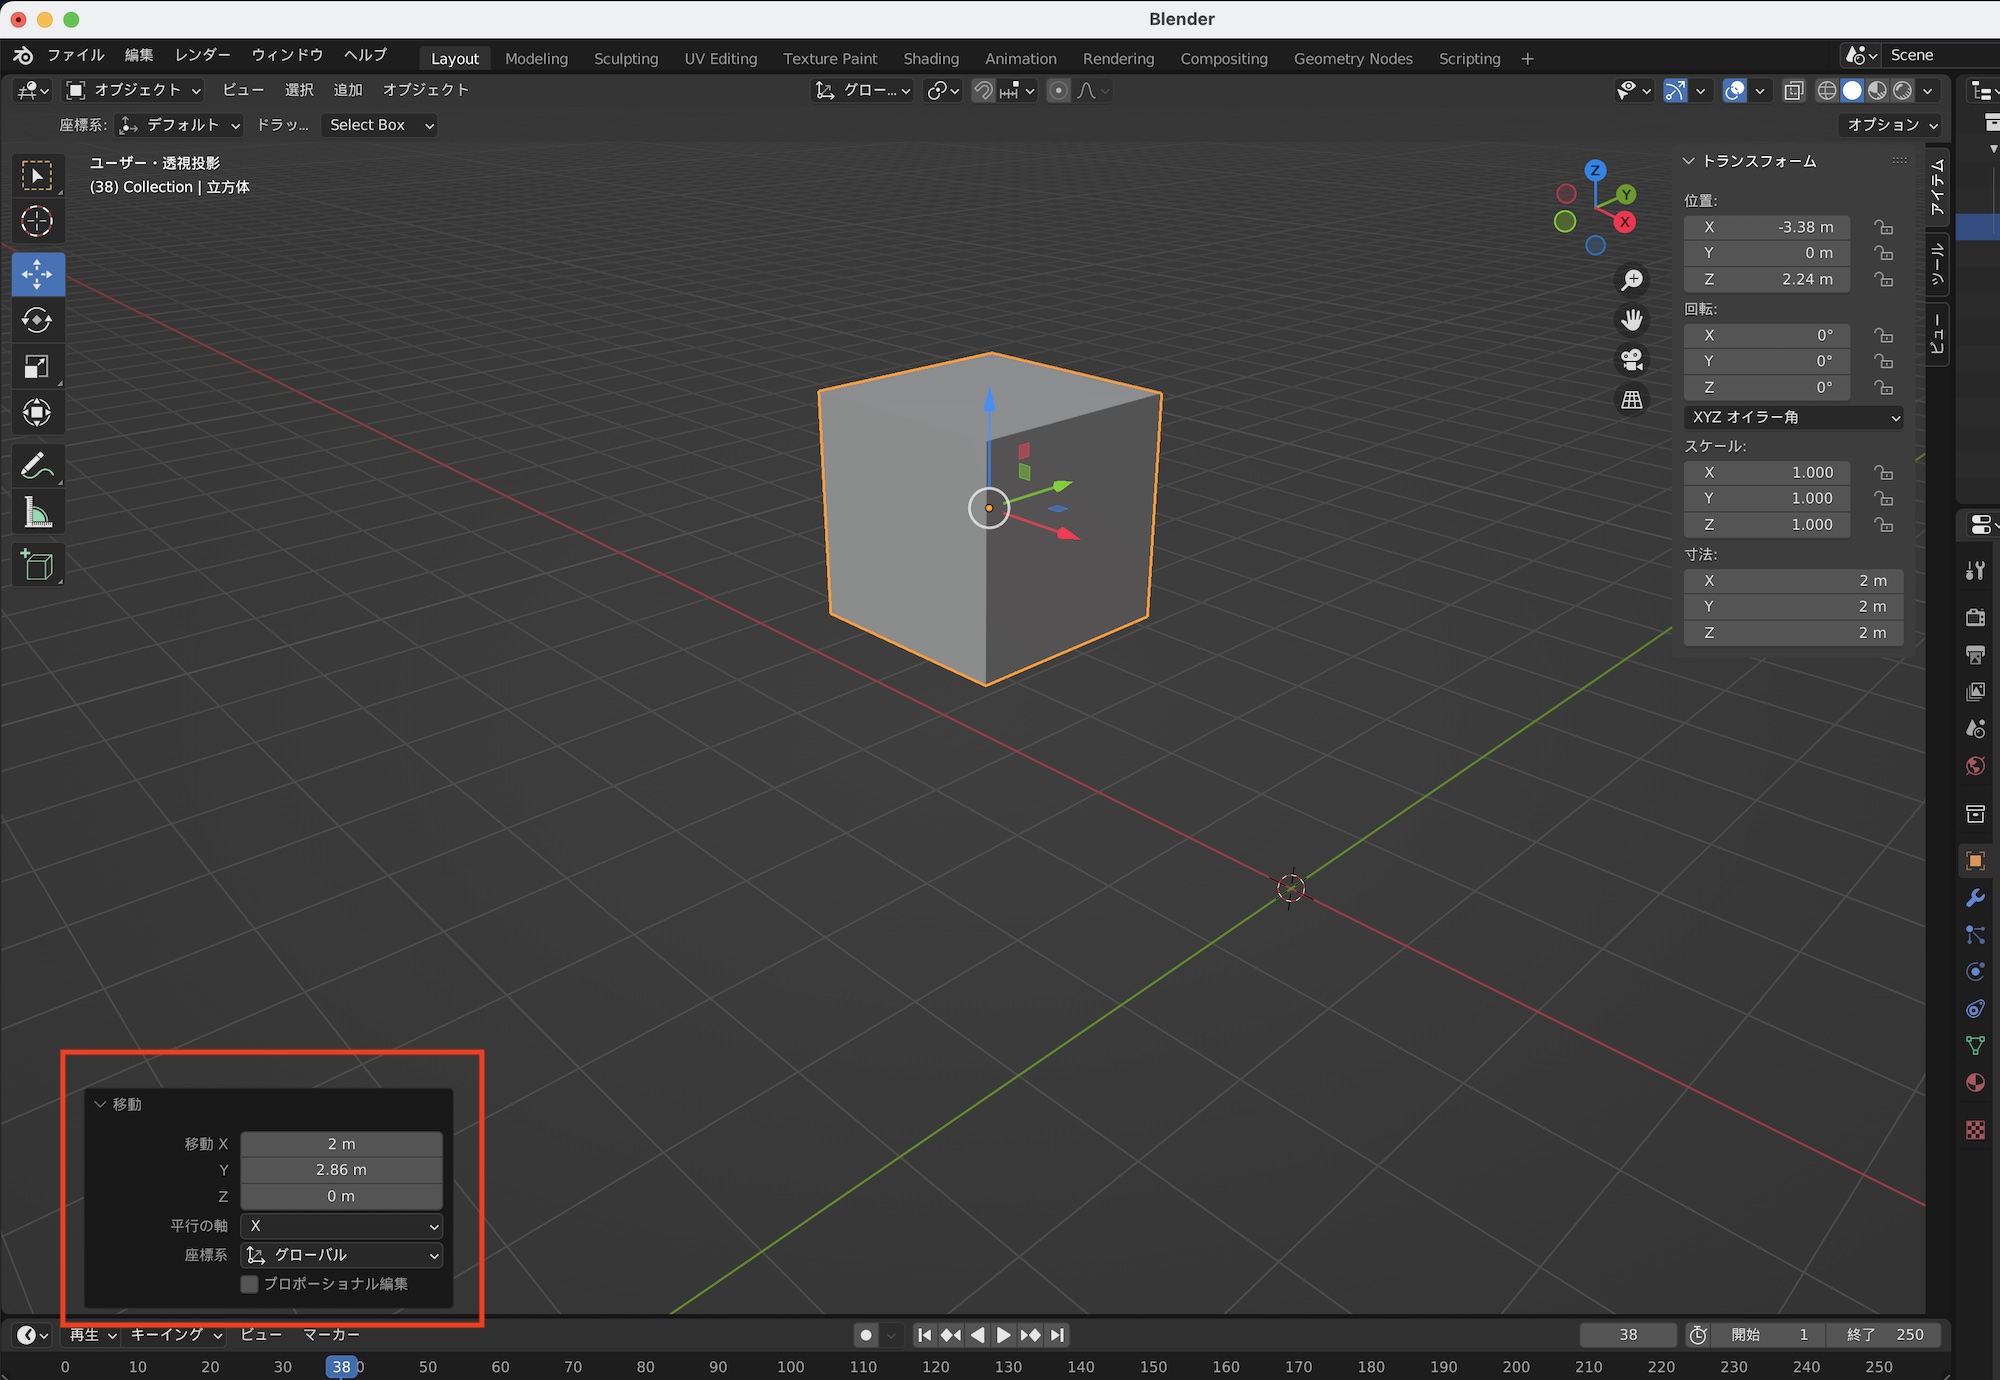Select the Scale tool in toolbar

pos(37,367)
